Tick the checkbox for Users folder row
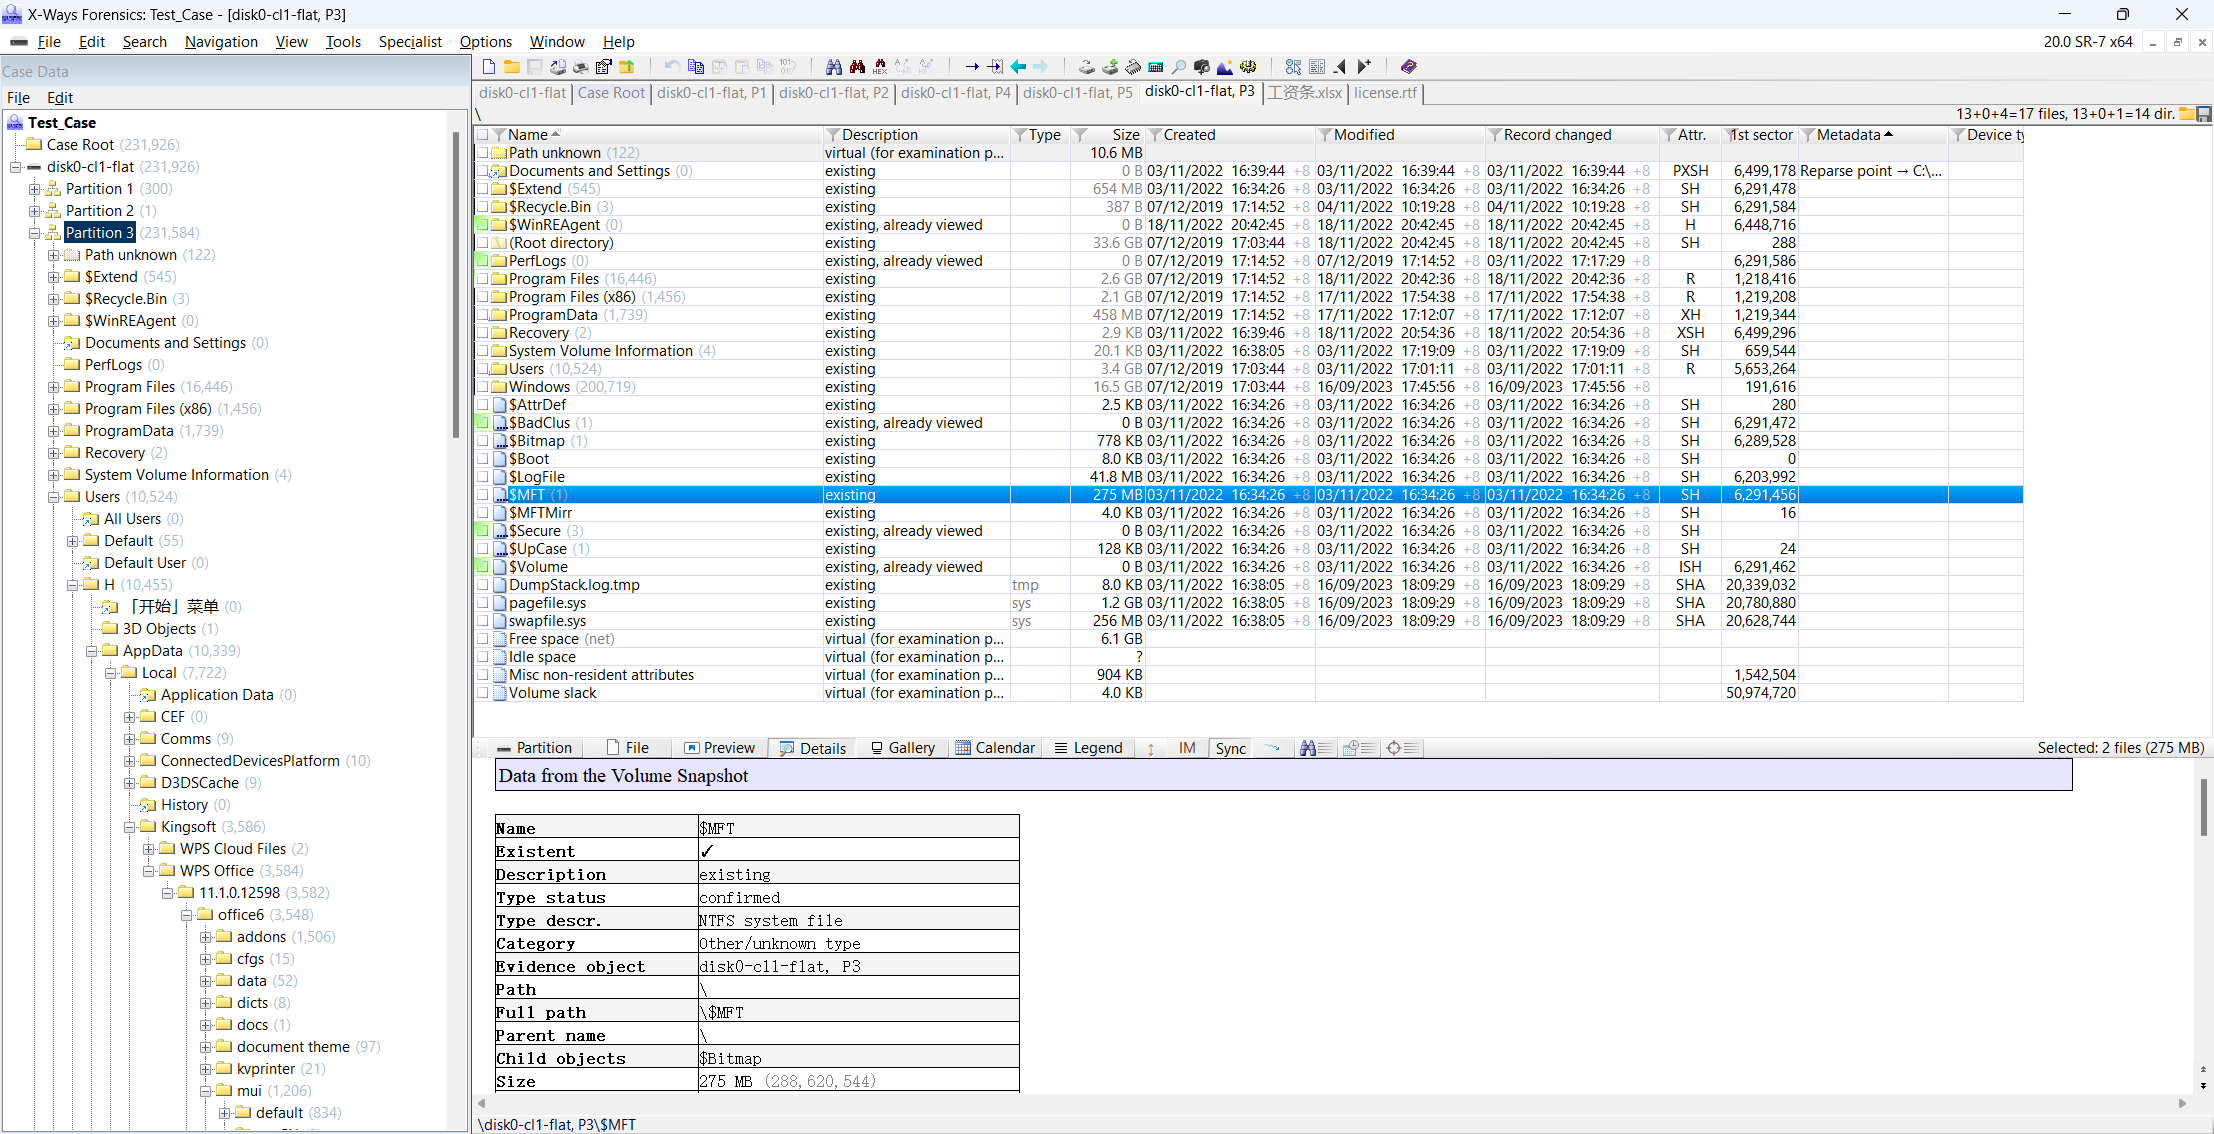The height and width of the screenshot is (1134, 2214). (x=483, y=369)
